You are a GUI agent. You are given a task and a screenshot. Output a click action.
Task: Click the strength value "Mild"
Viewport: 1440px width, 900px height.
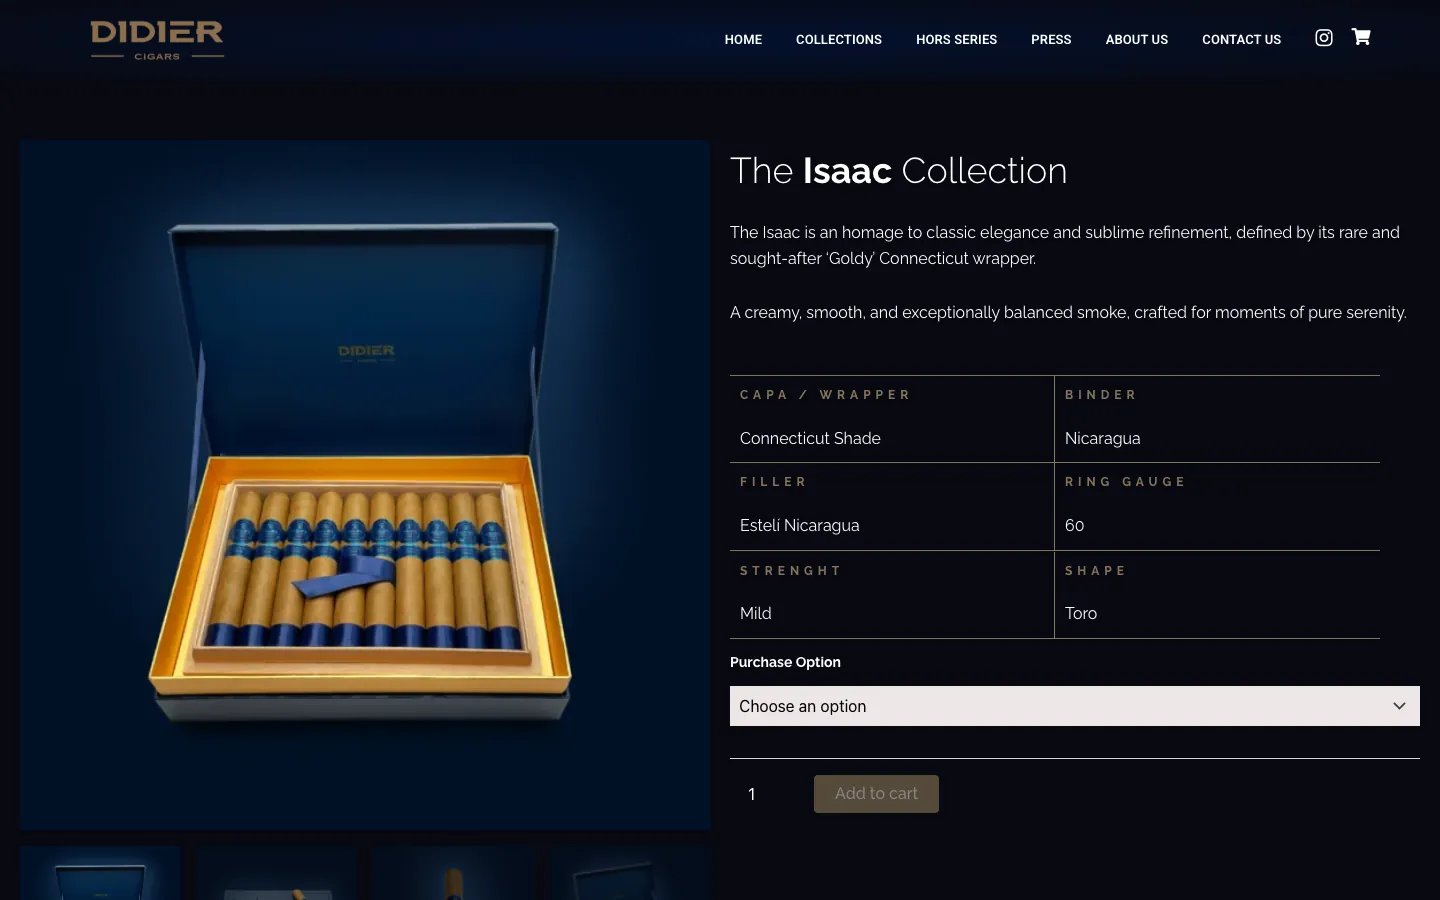click(x=755, y=613)
